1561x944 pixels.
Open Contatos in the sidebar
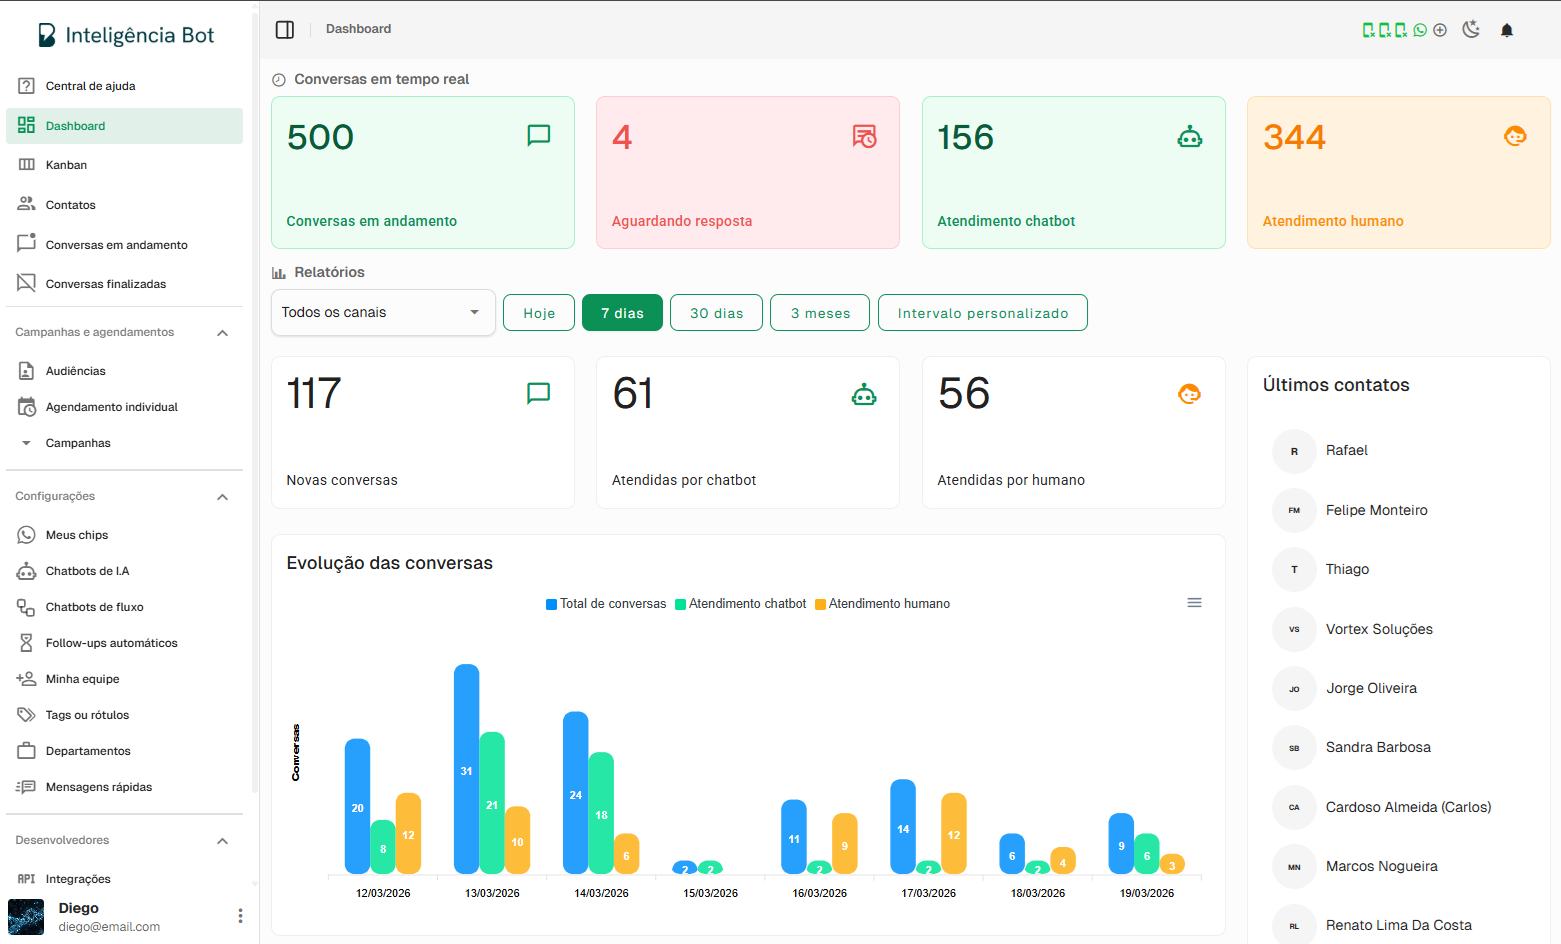[70, 205]
